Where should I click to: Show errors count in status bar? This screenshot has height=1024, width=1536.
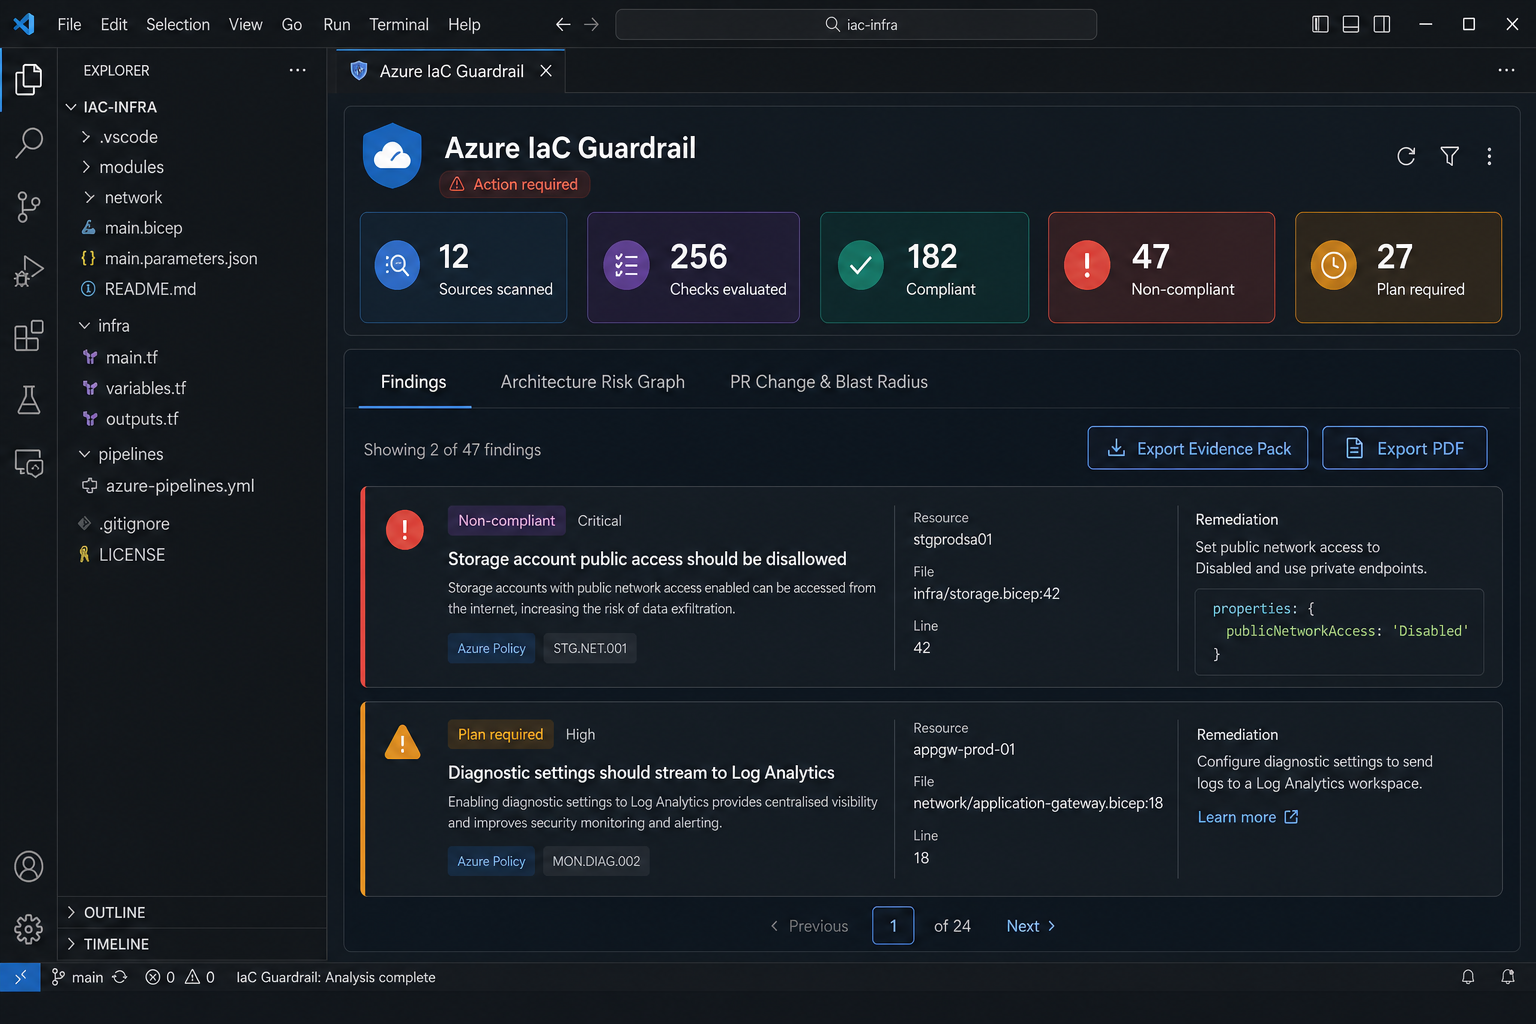(x=160, y=977)
